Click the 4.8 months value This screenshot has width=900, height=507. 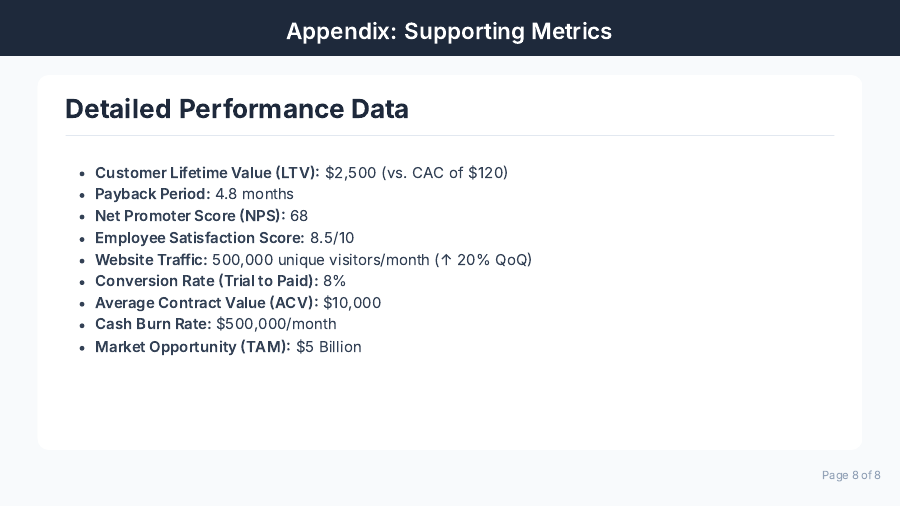254,194
